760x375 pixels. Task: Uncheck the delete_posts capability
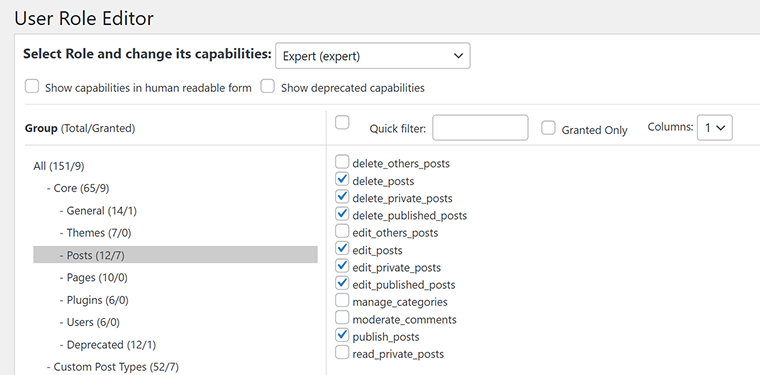pyautogui.click(x=342, y=179)
